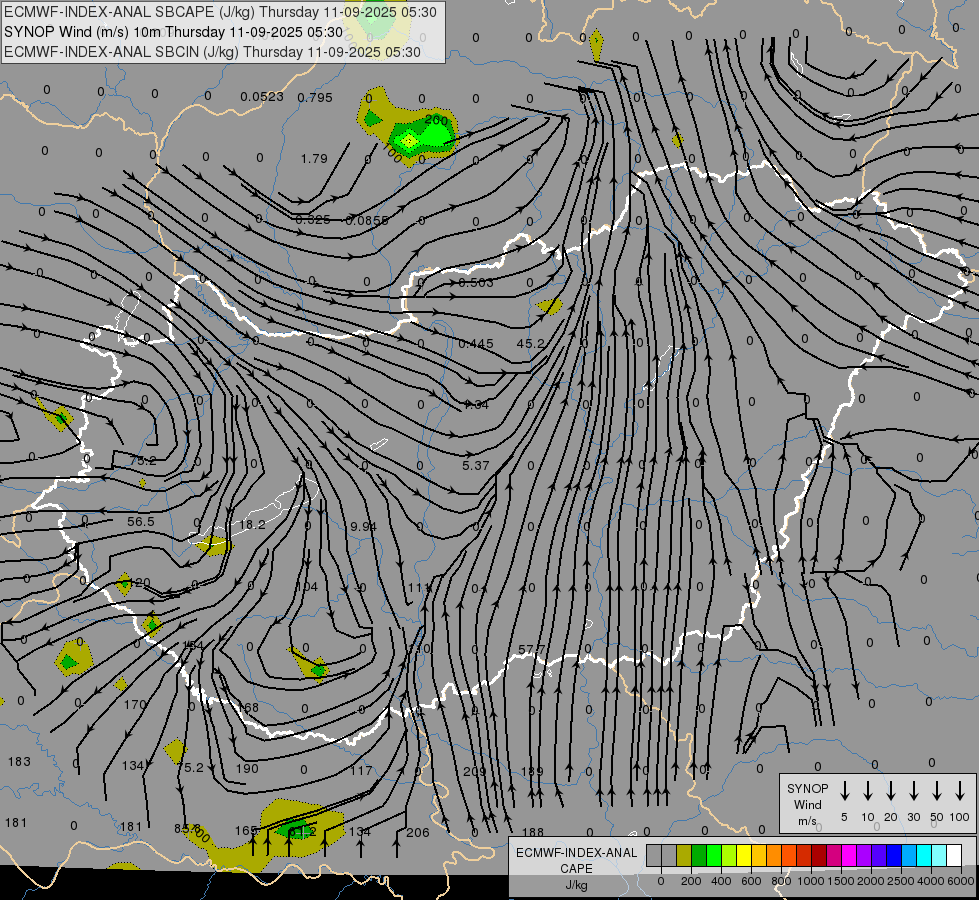Click the map value 165

(x=247, y=831)
